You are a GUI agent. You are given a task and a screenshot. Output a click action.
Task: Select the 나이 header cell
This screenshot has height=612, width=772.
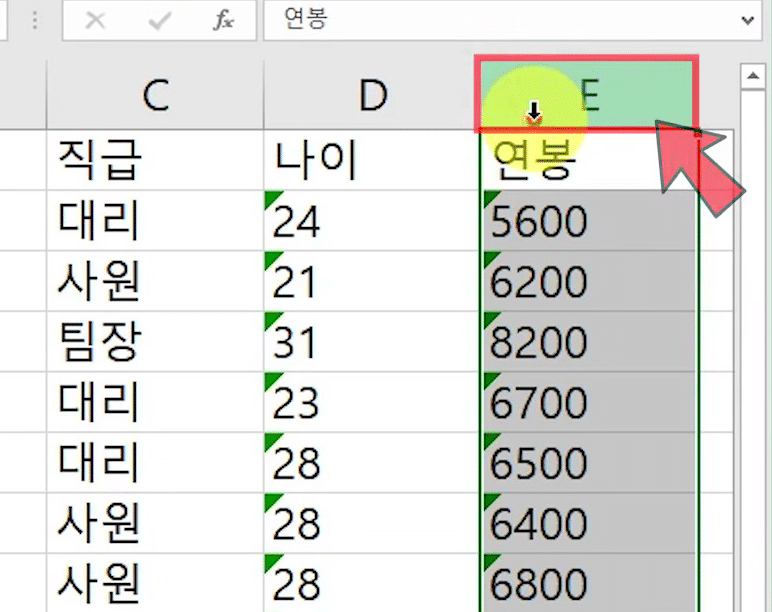tap(372, 161)
